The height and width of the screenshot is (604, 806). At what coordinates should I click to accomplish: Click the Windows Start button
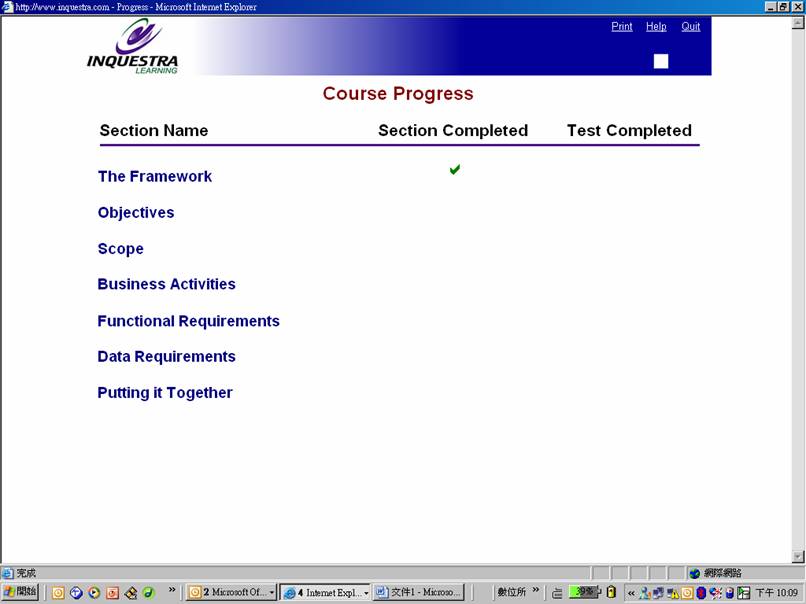(x=20, y=592)
